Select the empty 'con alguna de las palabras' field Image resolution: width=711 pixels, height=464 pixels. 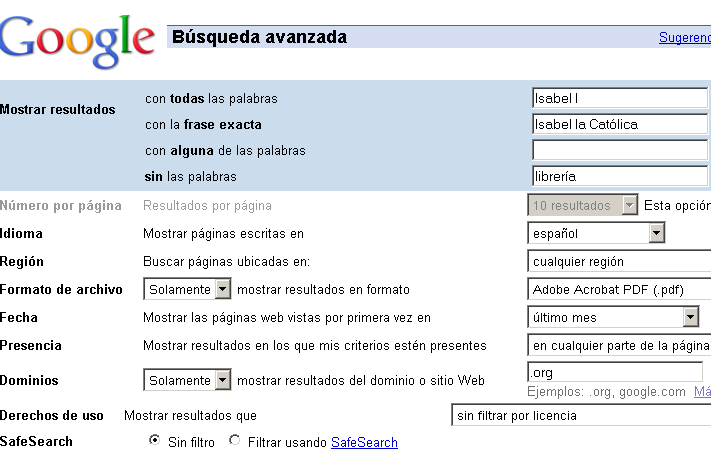(620, 150)
